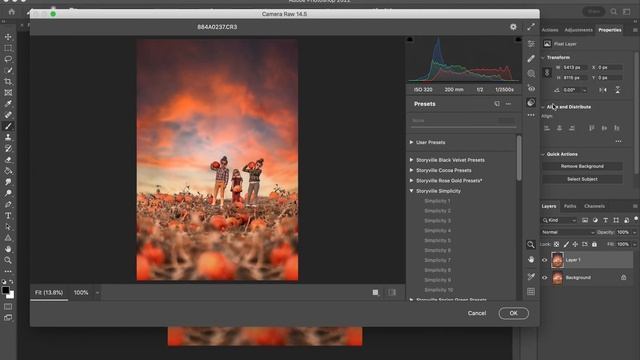Select the Pen tool
This screenshot has height=360, width=640.
point(8,204)
